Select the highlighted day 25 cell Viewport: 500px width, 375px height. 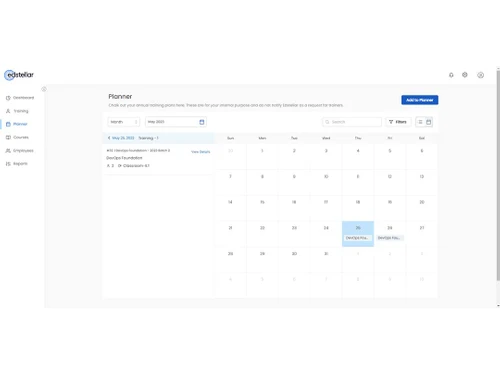358,234
